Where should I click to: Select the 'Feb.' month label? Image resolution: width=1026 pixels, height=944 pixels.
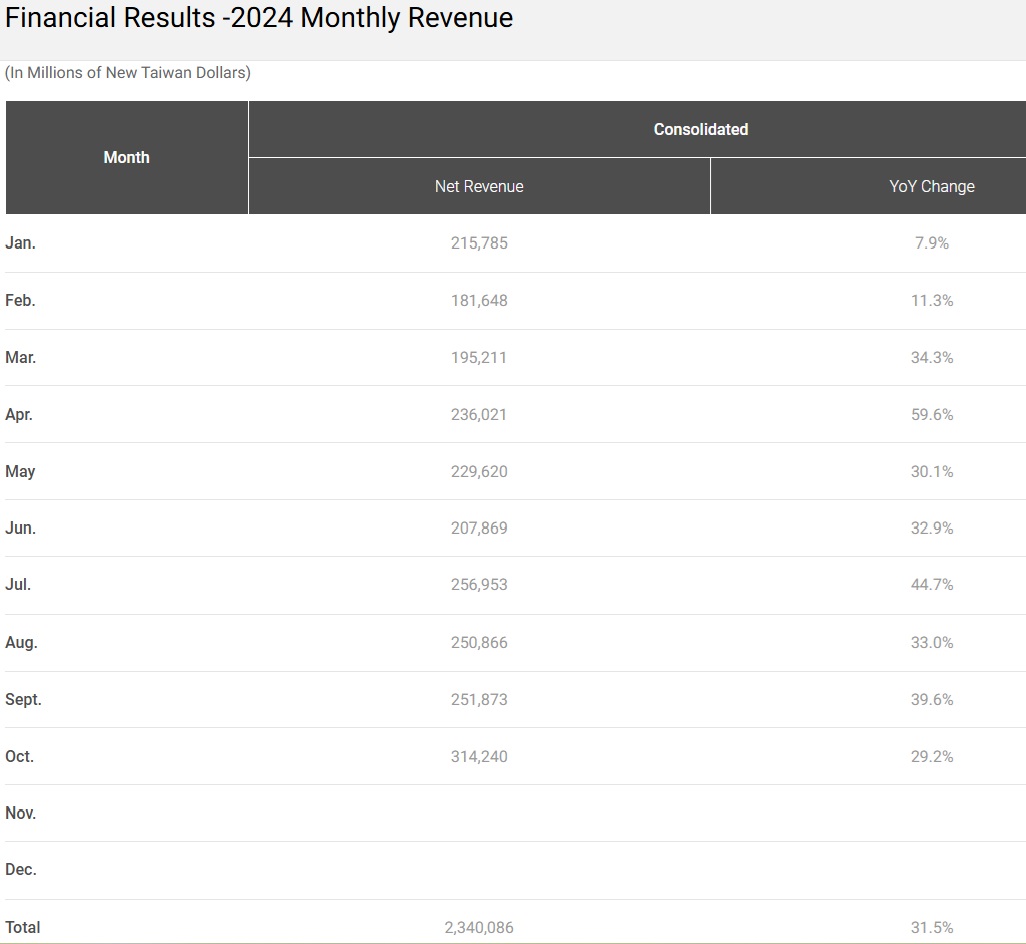21,300
